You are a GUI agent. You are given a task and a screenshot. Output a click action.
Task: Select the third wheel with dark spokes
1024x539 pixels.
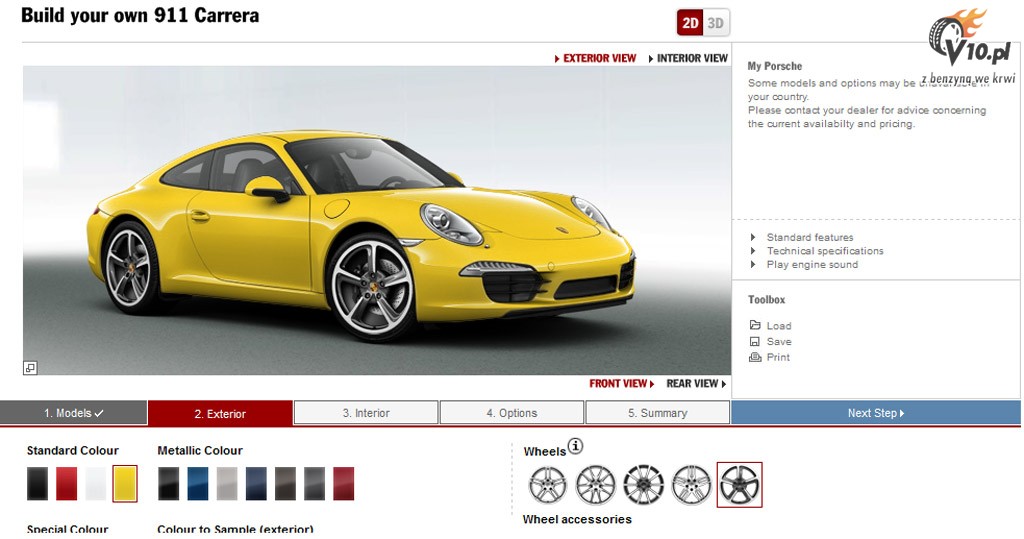click(x=643, y=485)
